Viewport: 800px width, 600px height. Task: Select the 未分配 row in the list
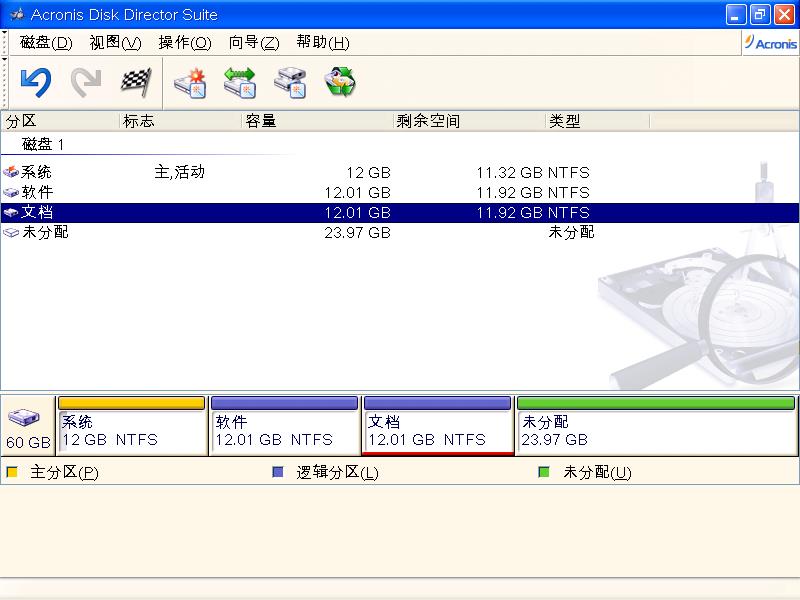pos(400,233)
